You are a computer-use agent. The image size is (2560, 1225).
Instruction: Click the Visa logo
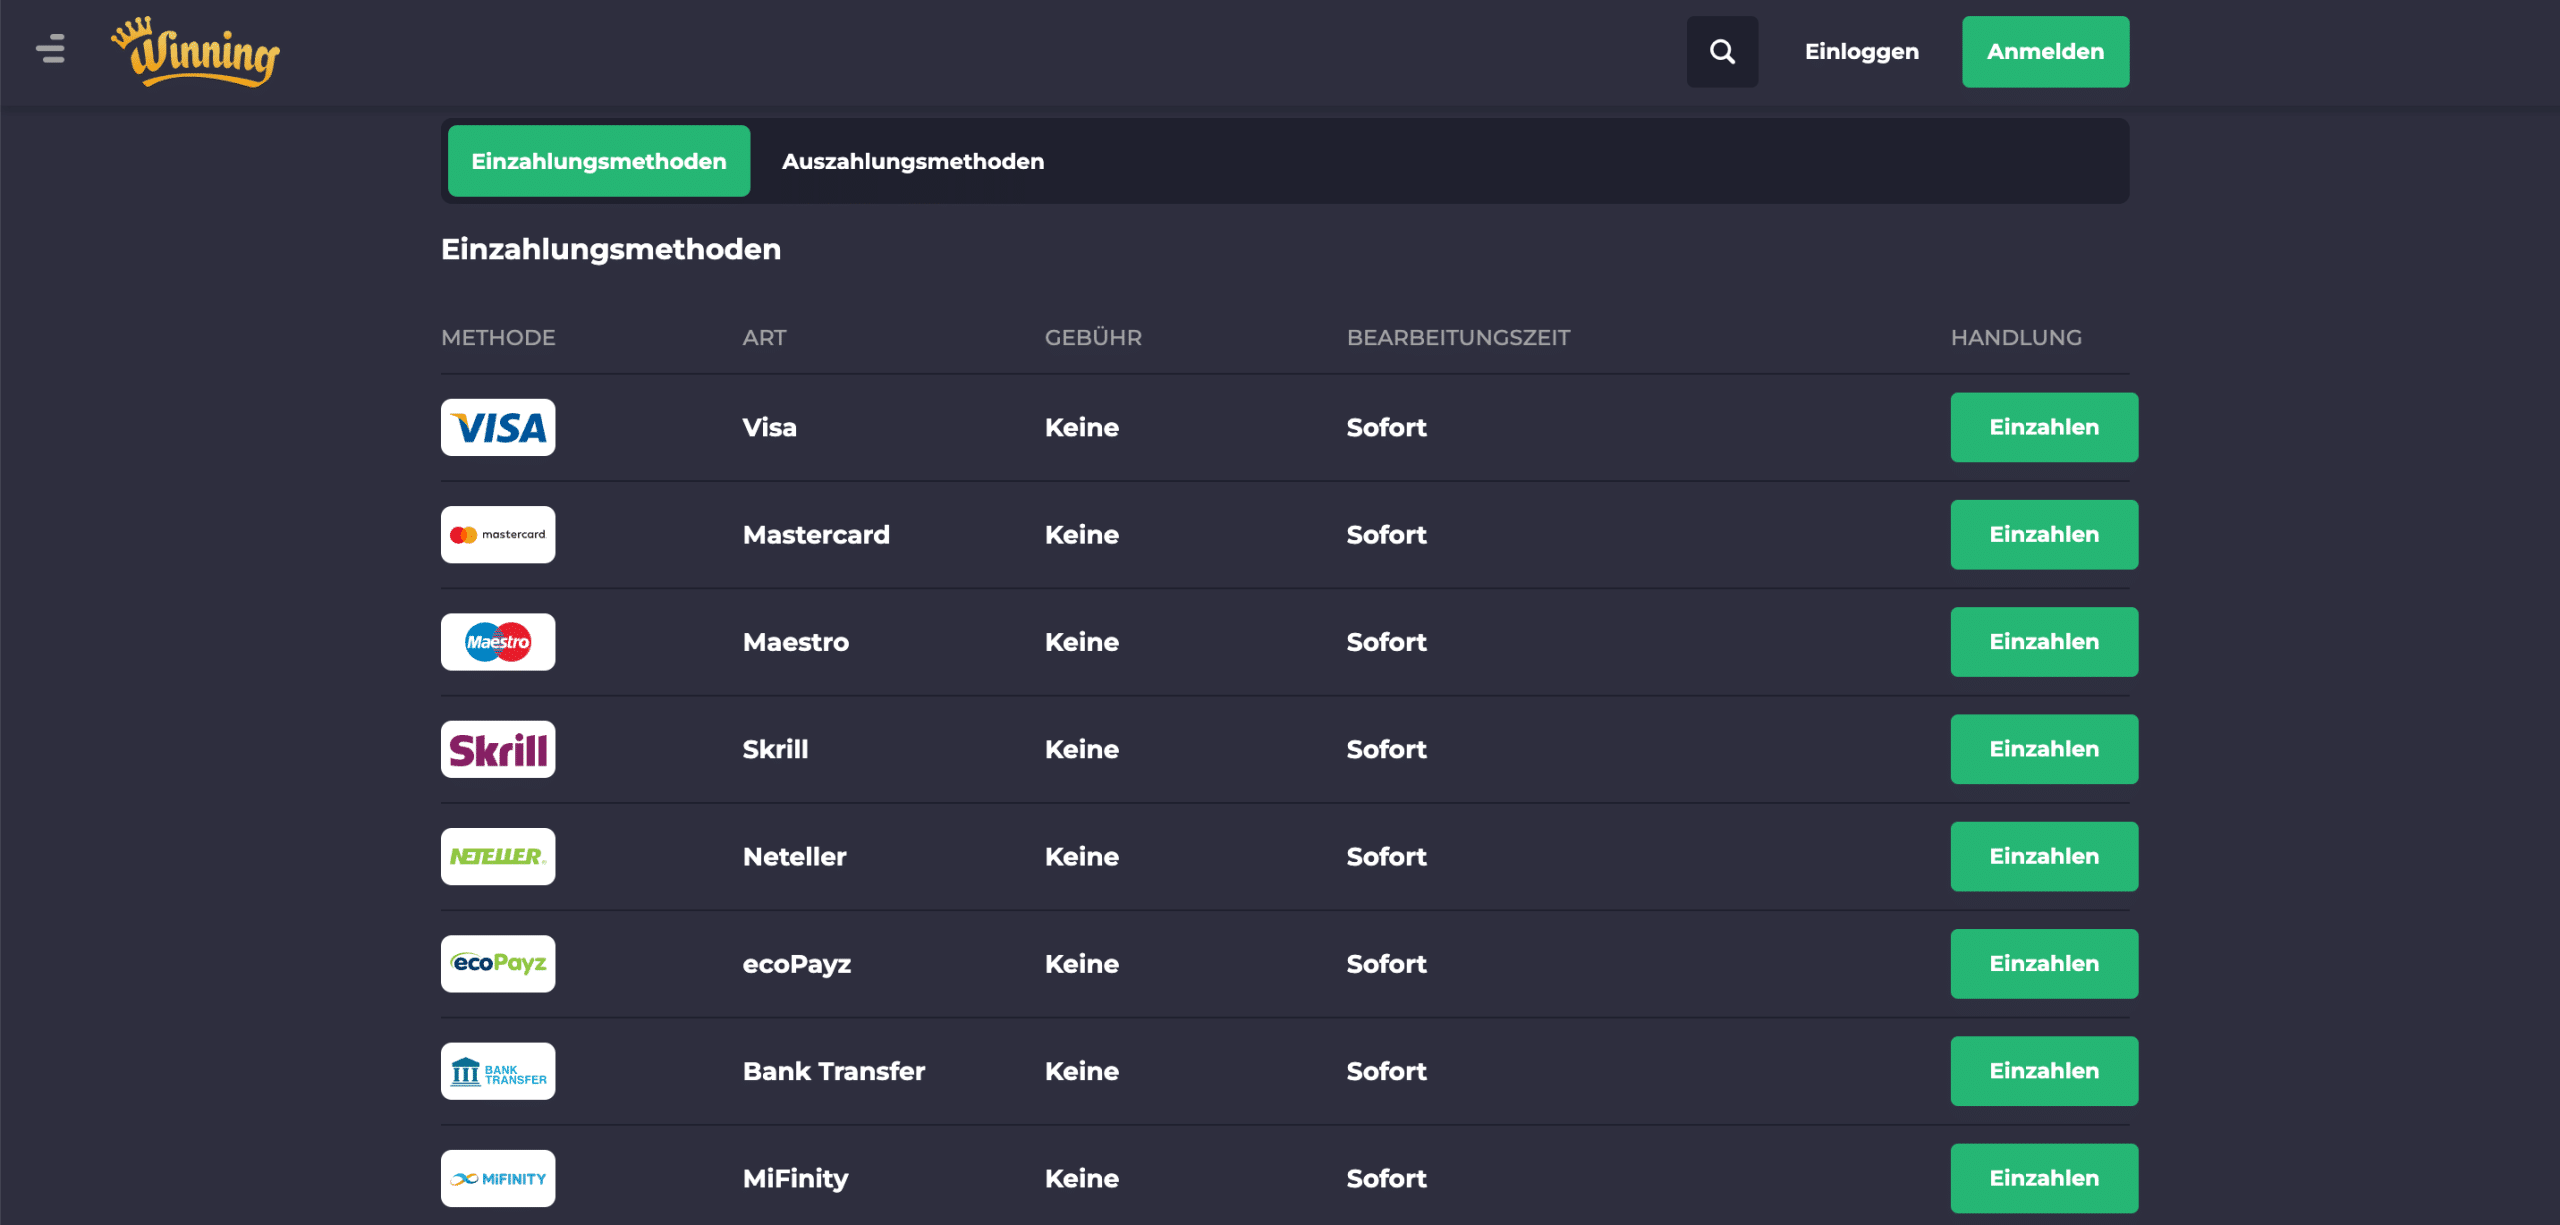(x=498, y=428)
